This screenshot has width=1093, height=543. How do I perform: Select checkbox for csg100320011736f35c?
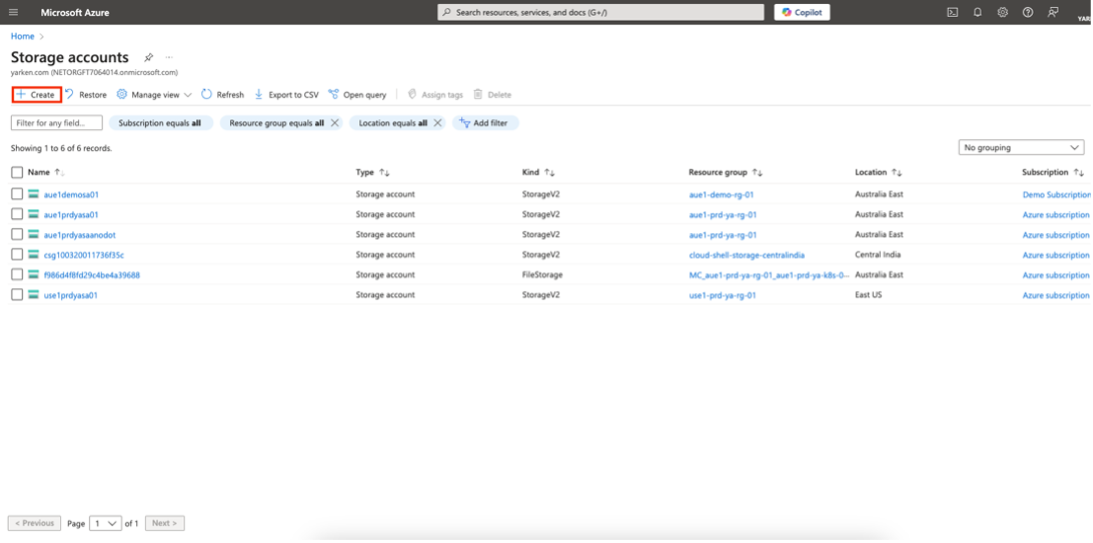point(17,255)
